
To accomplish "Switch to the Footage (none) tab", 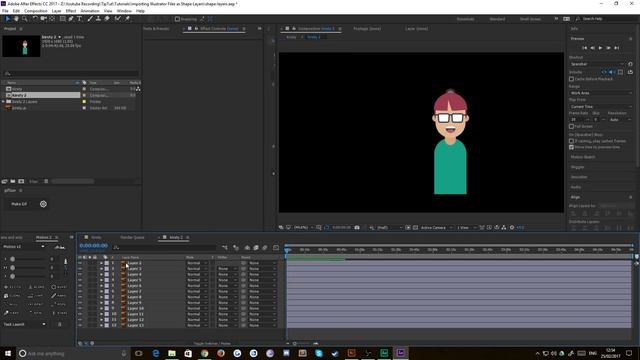I will pos(367,29).
